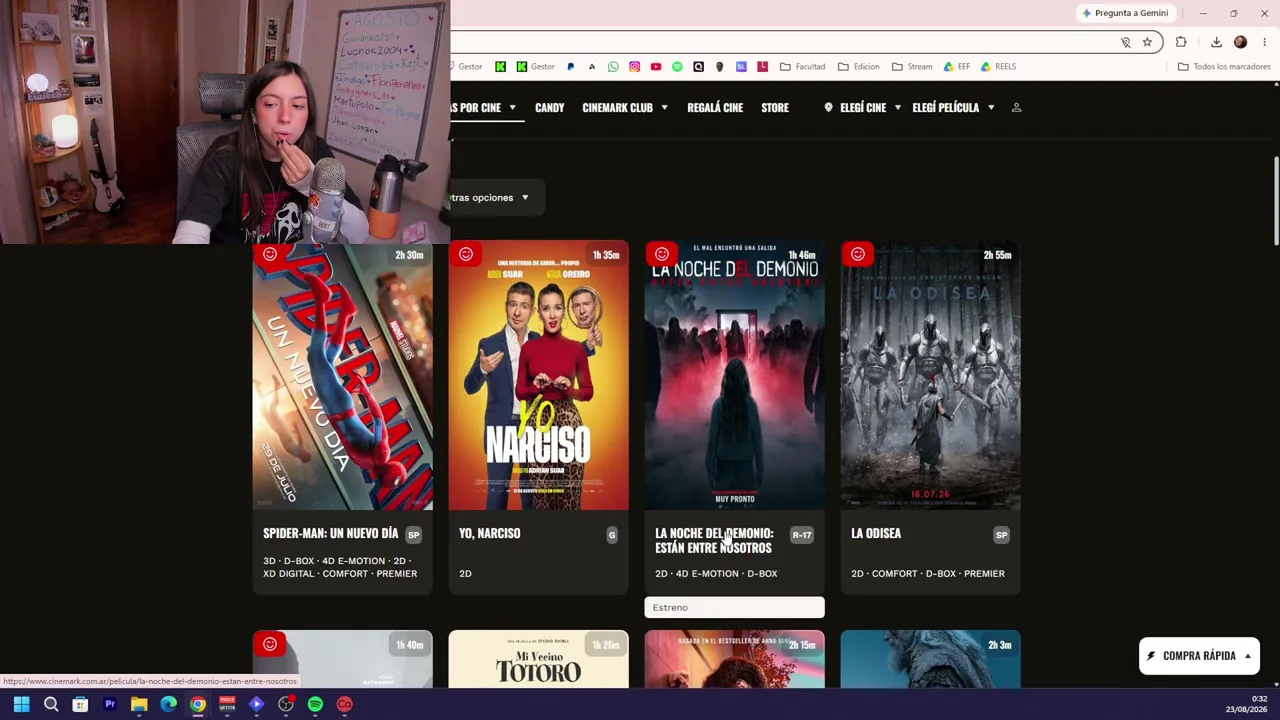This screenshot has height=720, width=1280.
Task: Click the red smiley icon on La Odisea poster
Action: [858, 255]
